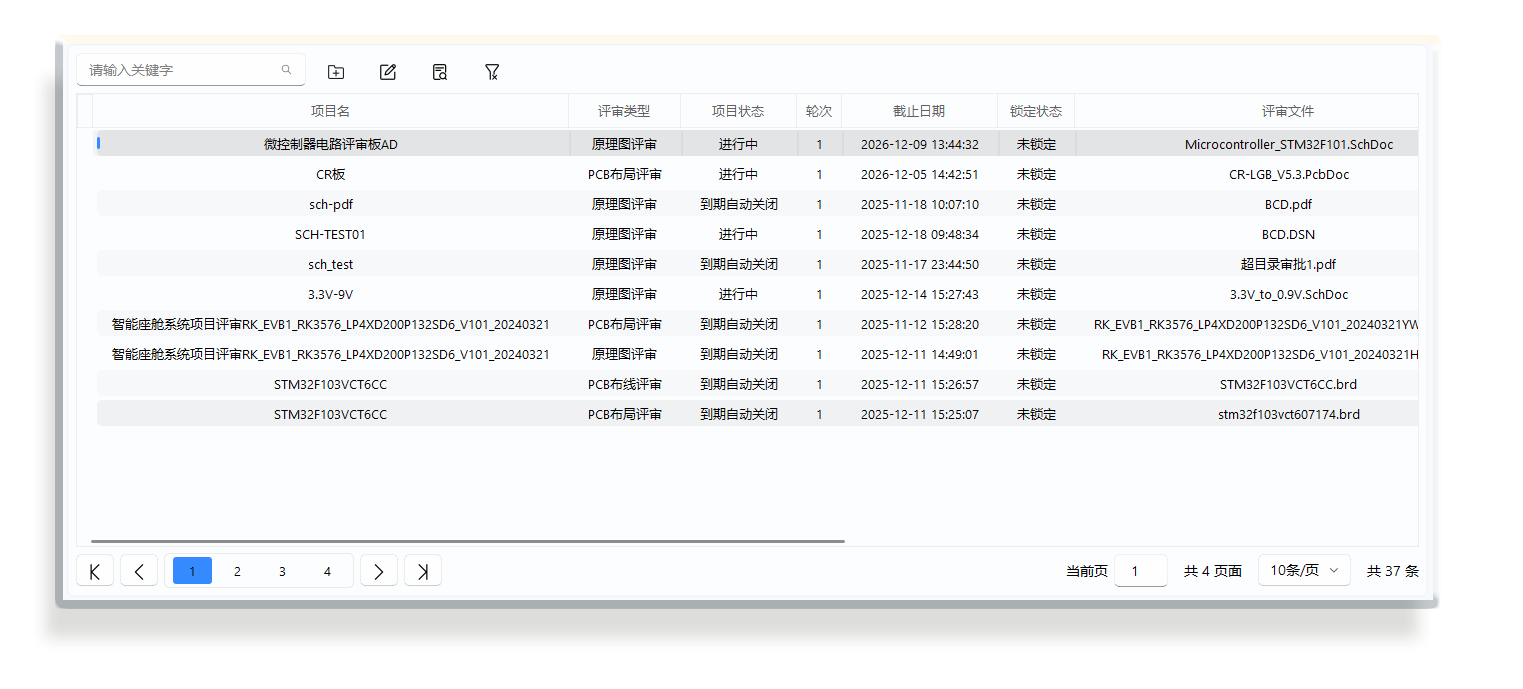Screen dimensions: 1523x689
Task: Go to the previous page arrow
Action: (139, 571)
